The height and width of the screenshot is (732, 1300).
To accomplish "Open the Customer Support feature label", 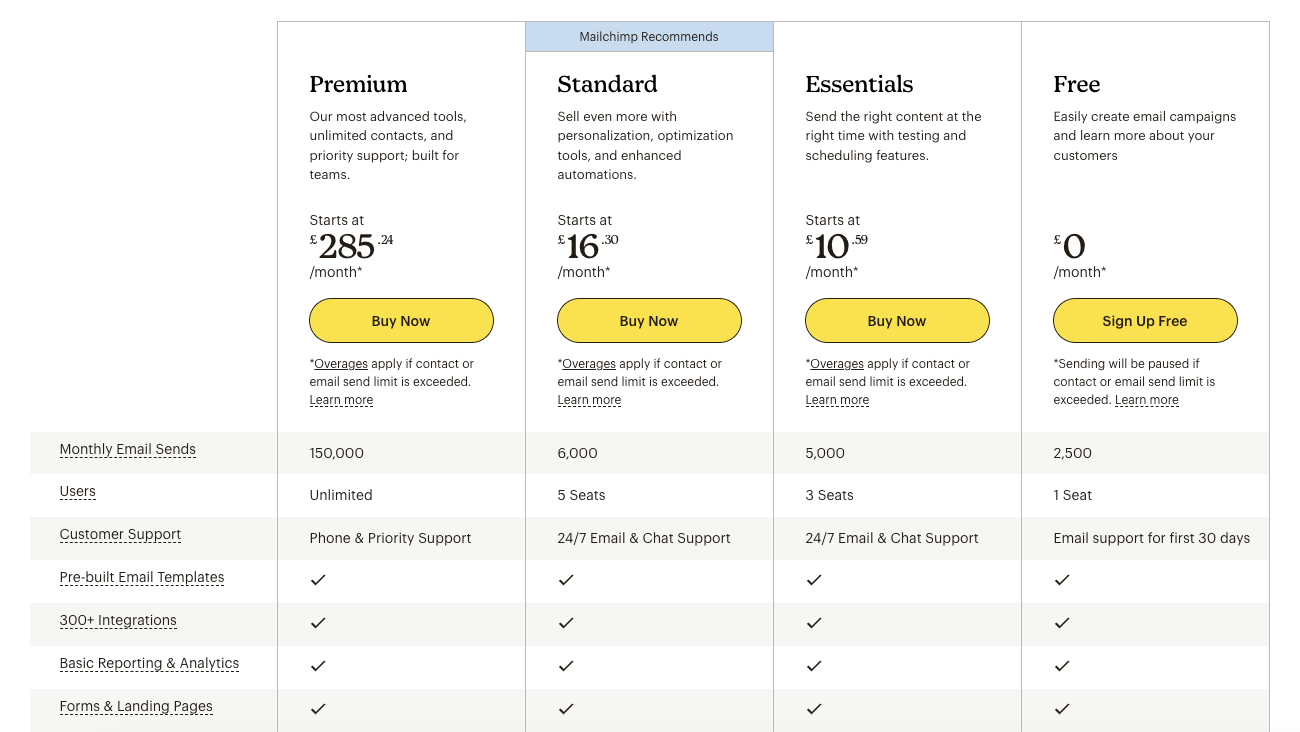I will [x=120, y=534].
